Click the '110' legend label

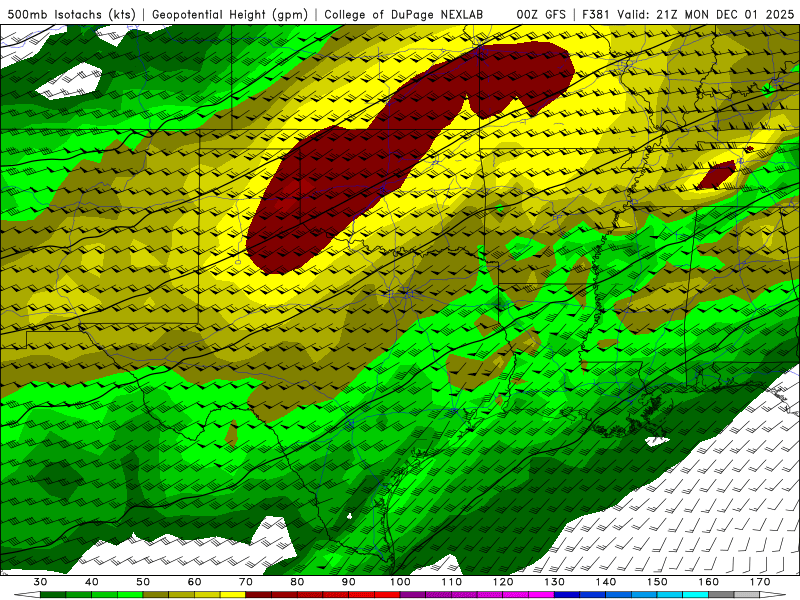pyautogui.click(x=452, y=582)
